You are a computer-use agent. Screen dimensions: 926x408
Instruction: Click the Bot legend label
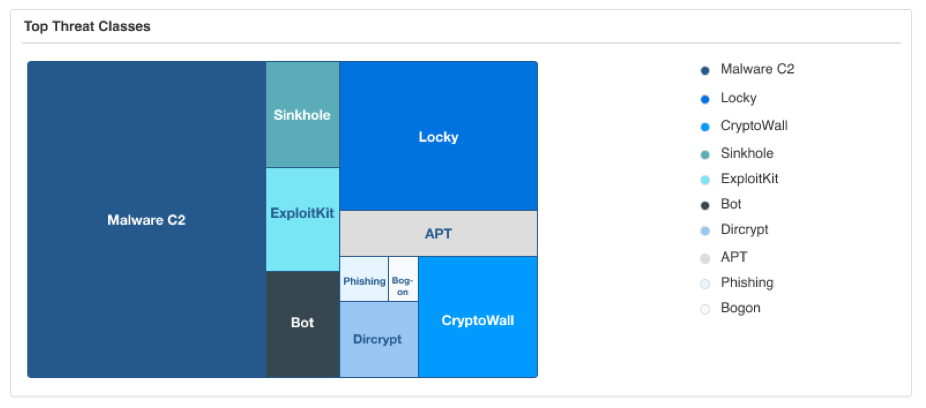(731, 205)
